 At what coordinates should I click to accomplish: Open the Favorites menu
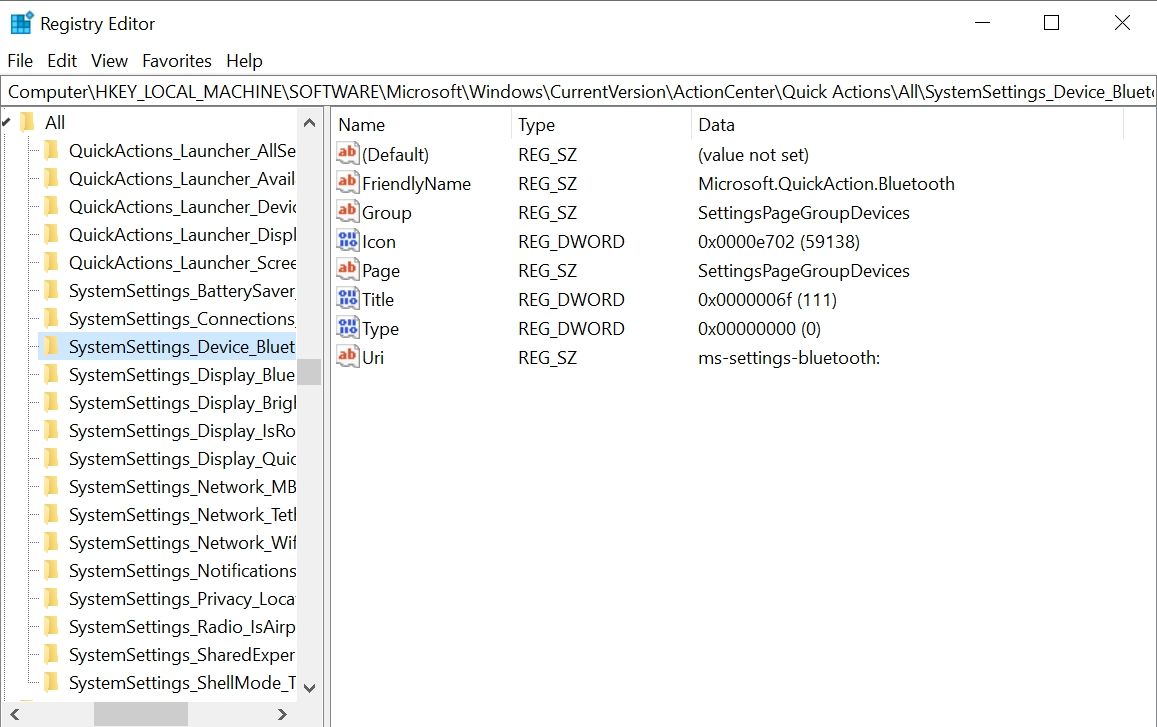[x=177, y=61]
